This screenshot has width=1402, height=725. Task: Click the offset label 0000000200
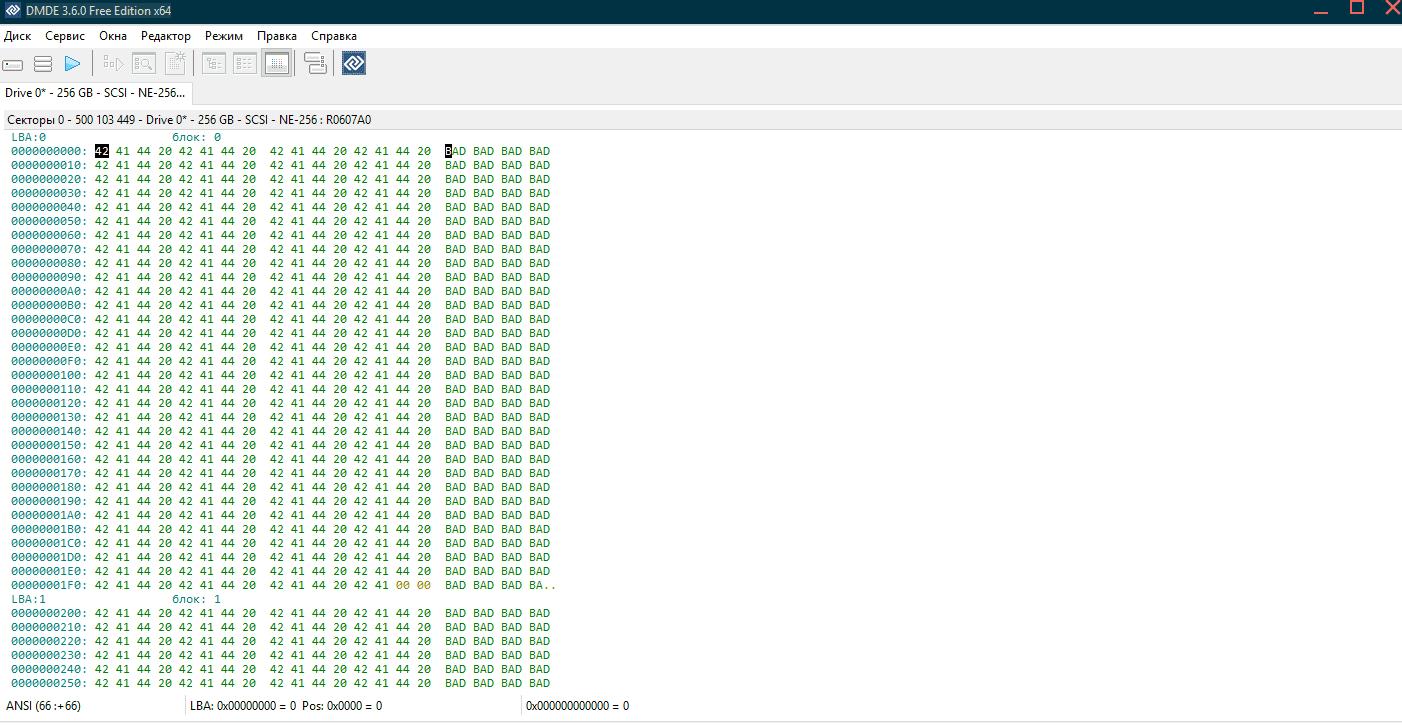(49, 613)
